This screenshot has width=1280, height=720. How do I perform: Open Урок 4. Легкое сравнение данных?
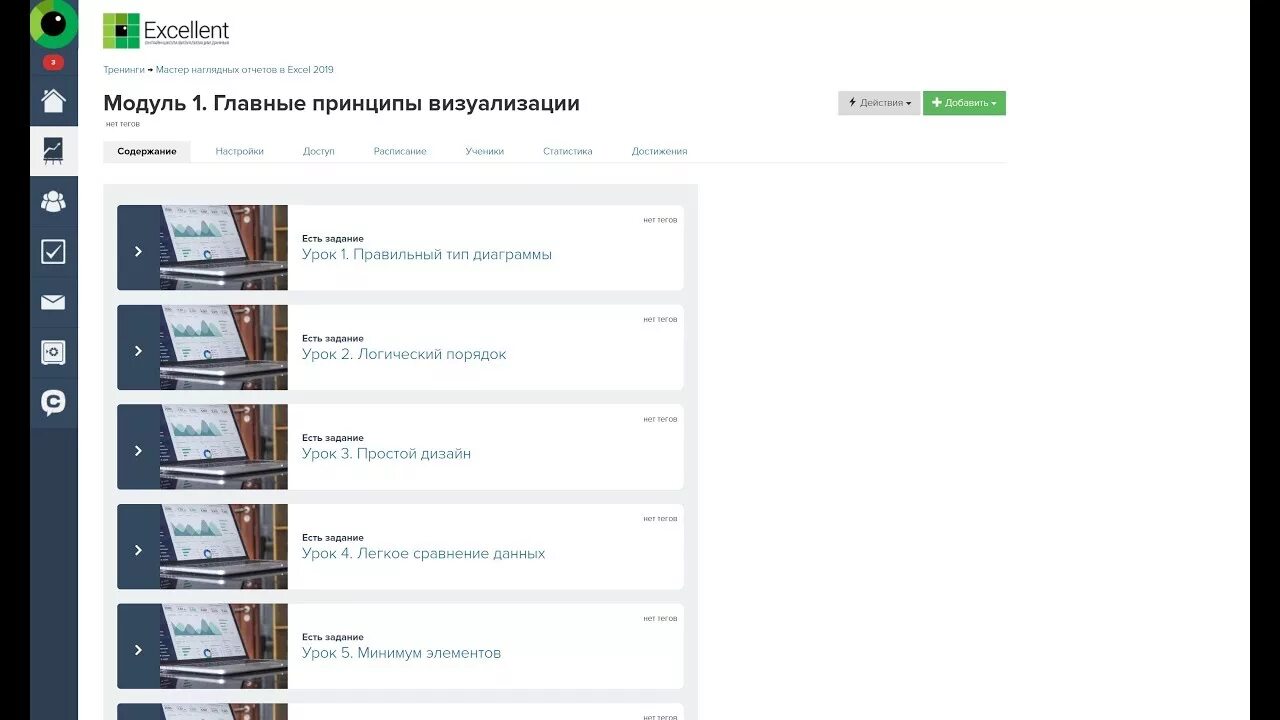[424, 553]
